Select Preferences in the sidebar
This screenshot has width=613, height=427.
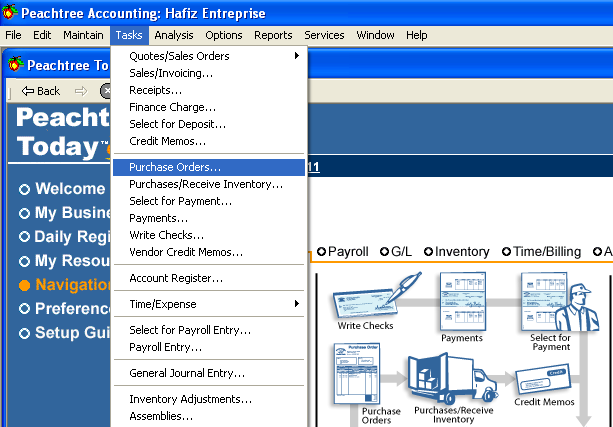pyautogui.click(x=65, y=309)
